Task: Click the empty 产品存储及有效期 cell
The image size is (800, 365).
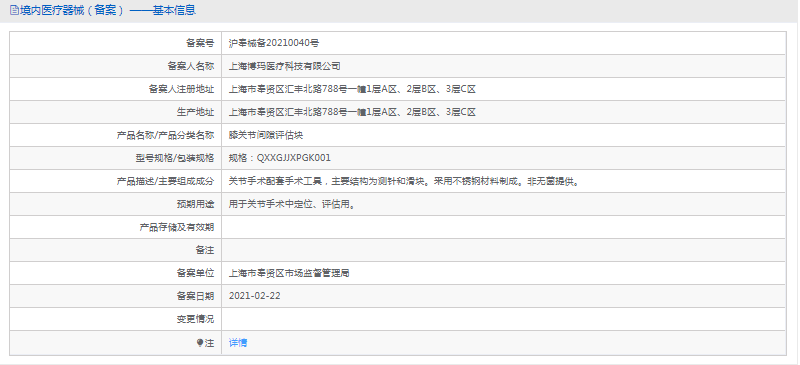Action: point(504,227)
